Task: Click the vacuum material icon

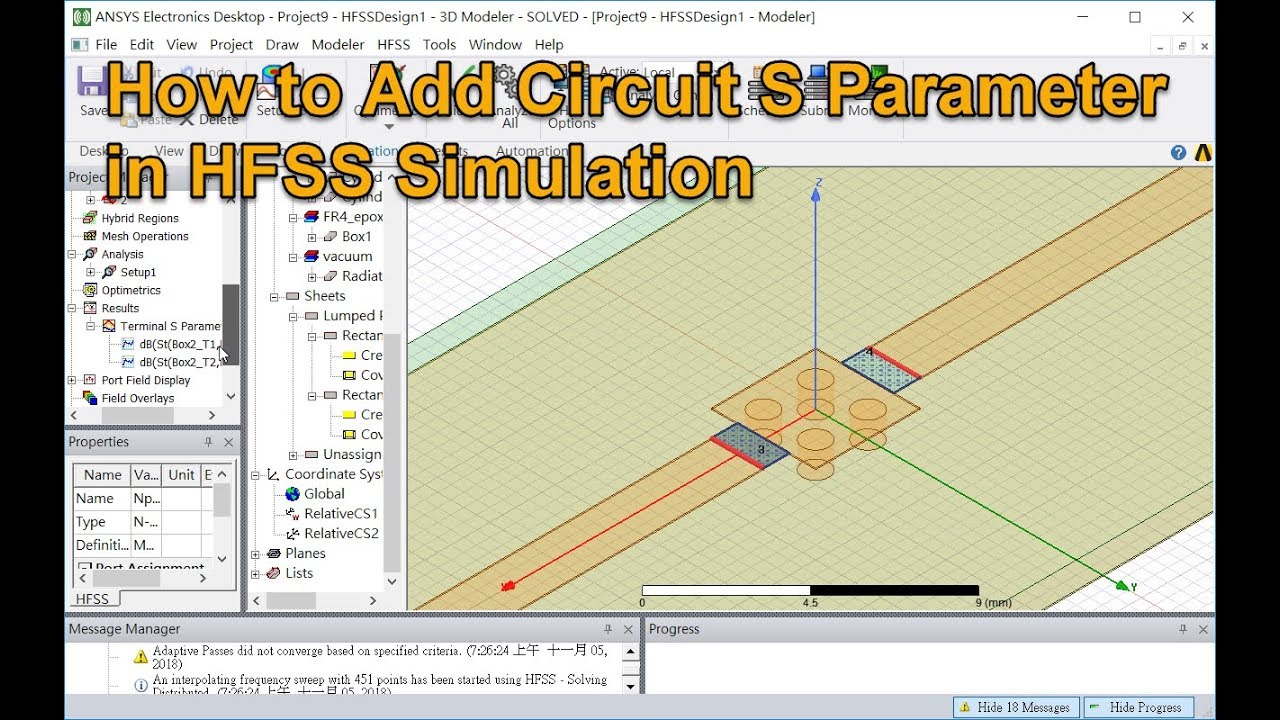Action: (x=311, y=257)
